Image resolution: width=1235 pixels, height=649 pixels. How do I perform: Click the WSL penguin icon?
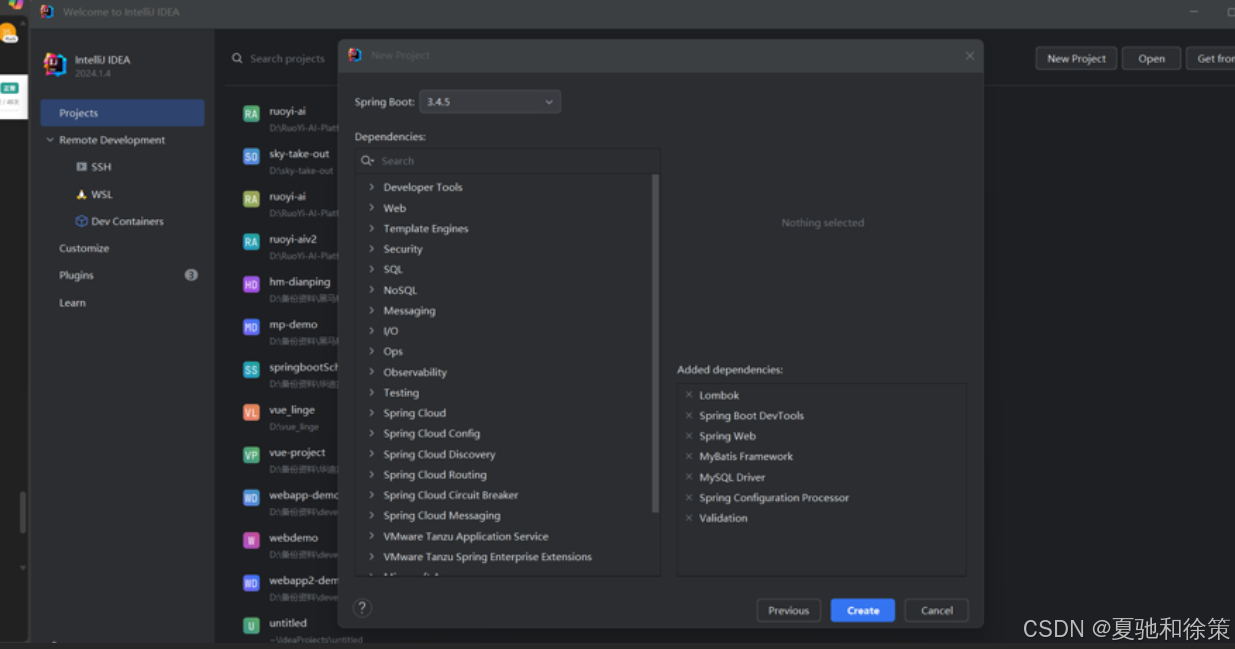pyautogui.click(x=82, y=194)
